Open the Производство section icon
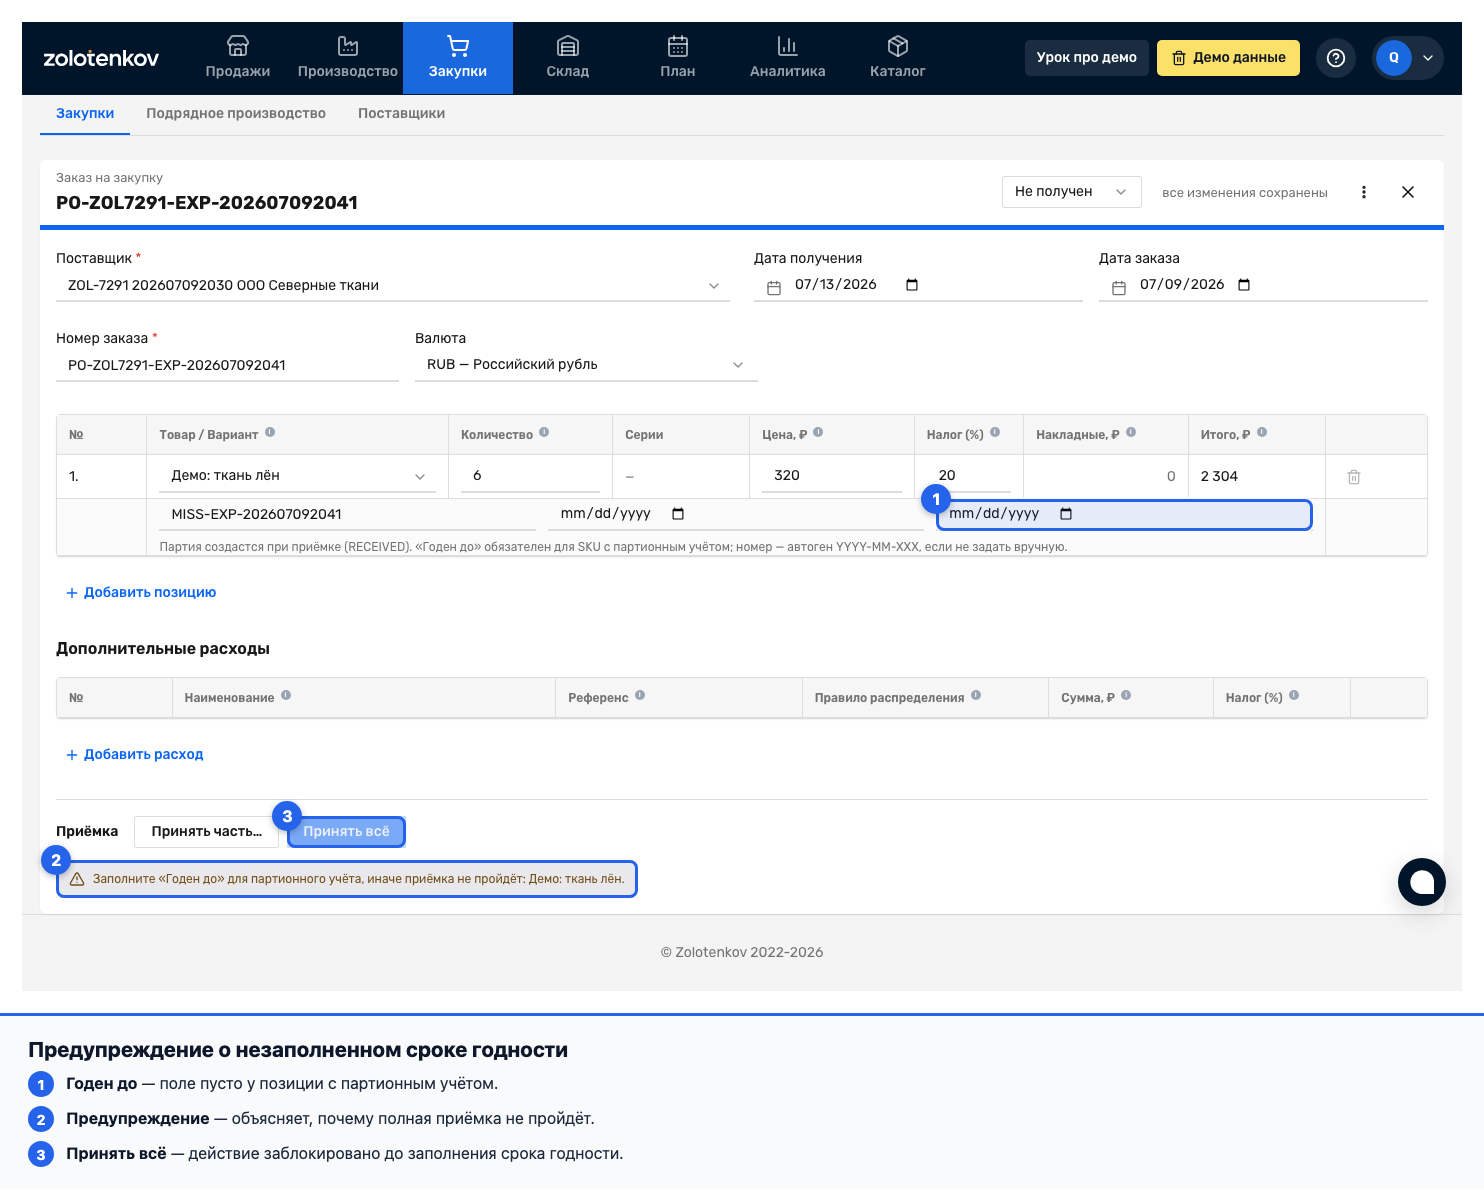 pyautogui.click(x=348, y=46)
